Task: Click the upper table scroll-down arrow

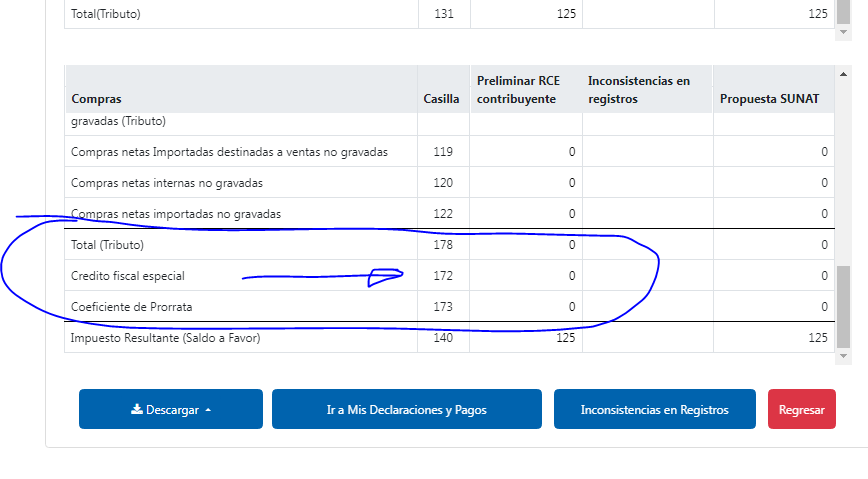Action: (x=844, y=32)
